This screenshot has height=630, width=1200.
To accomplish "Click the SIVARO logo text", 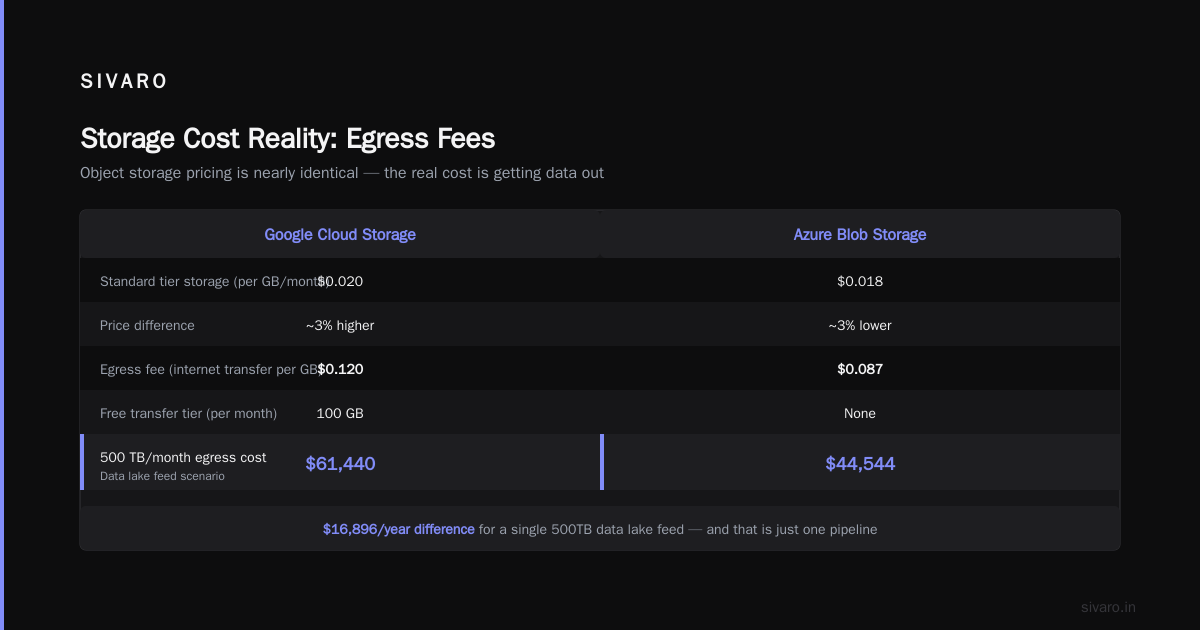I will click(x=124, y=82).
